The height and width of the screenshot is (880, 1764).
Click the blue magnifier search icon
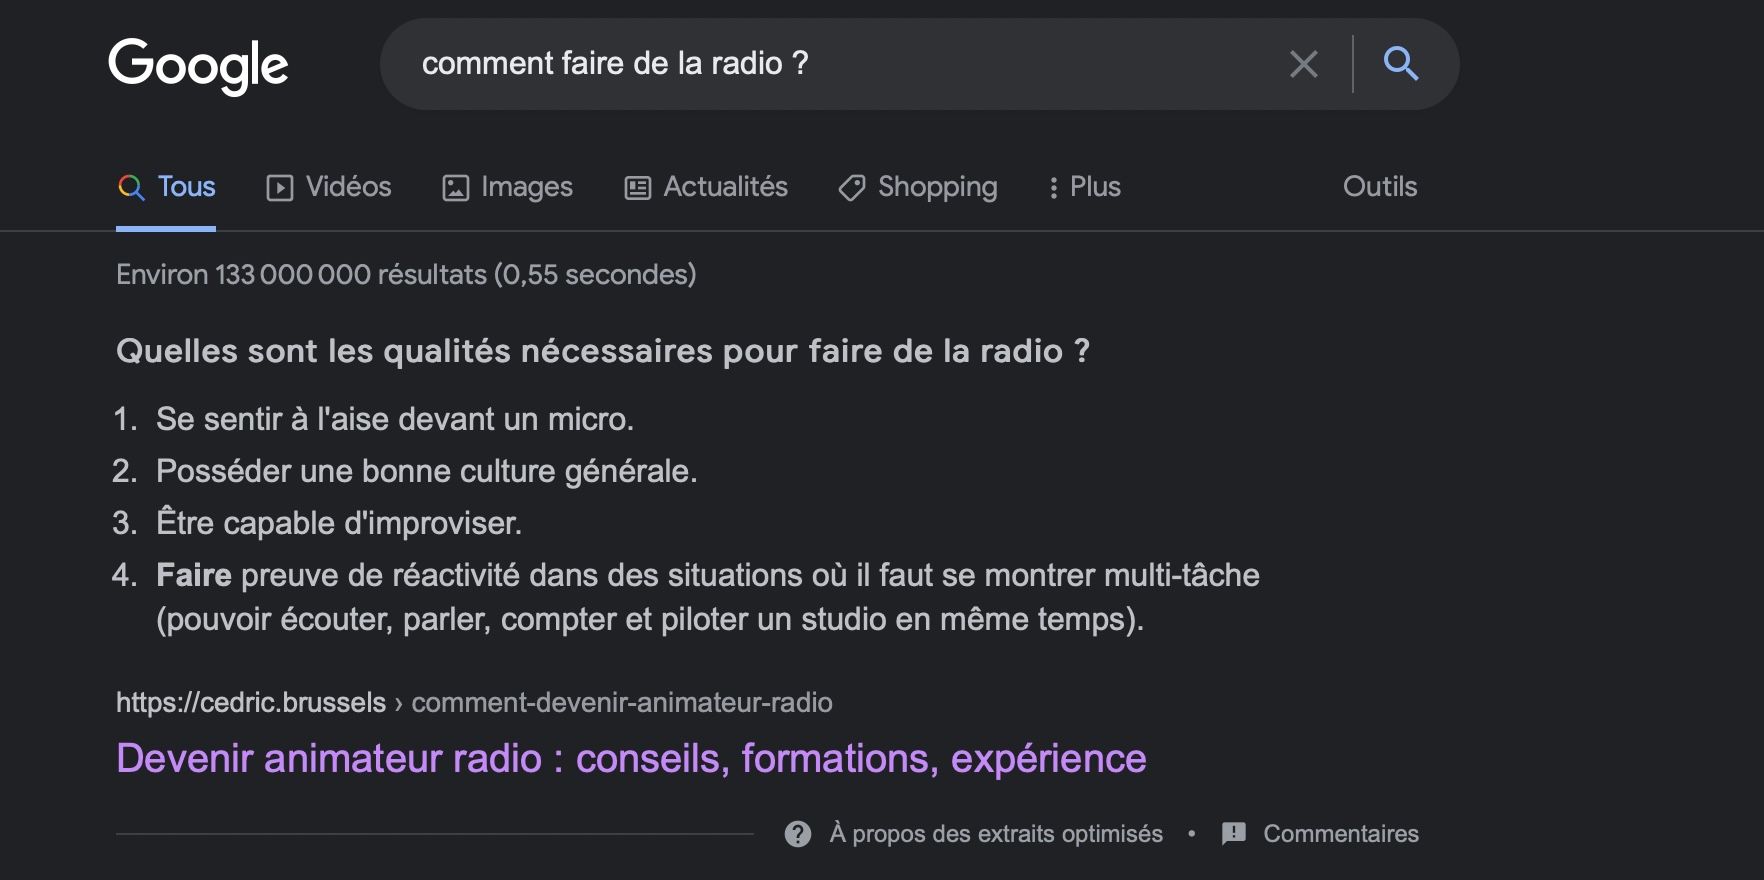point(1401,63)
